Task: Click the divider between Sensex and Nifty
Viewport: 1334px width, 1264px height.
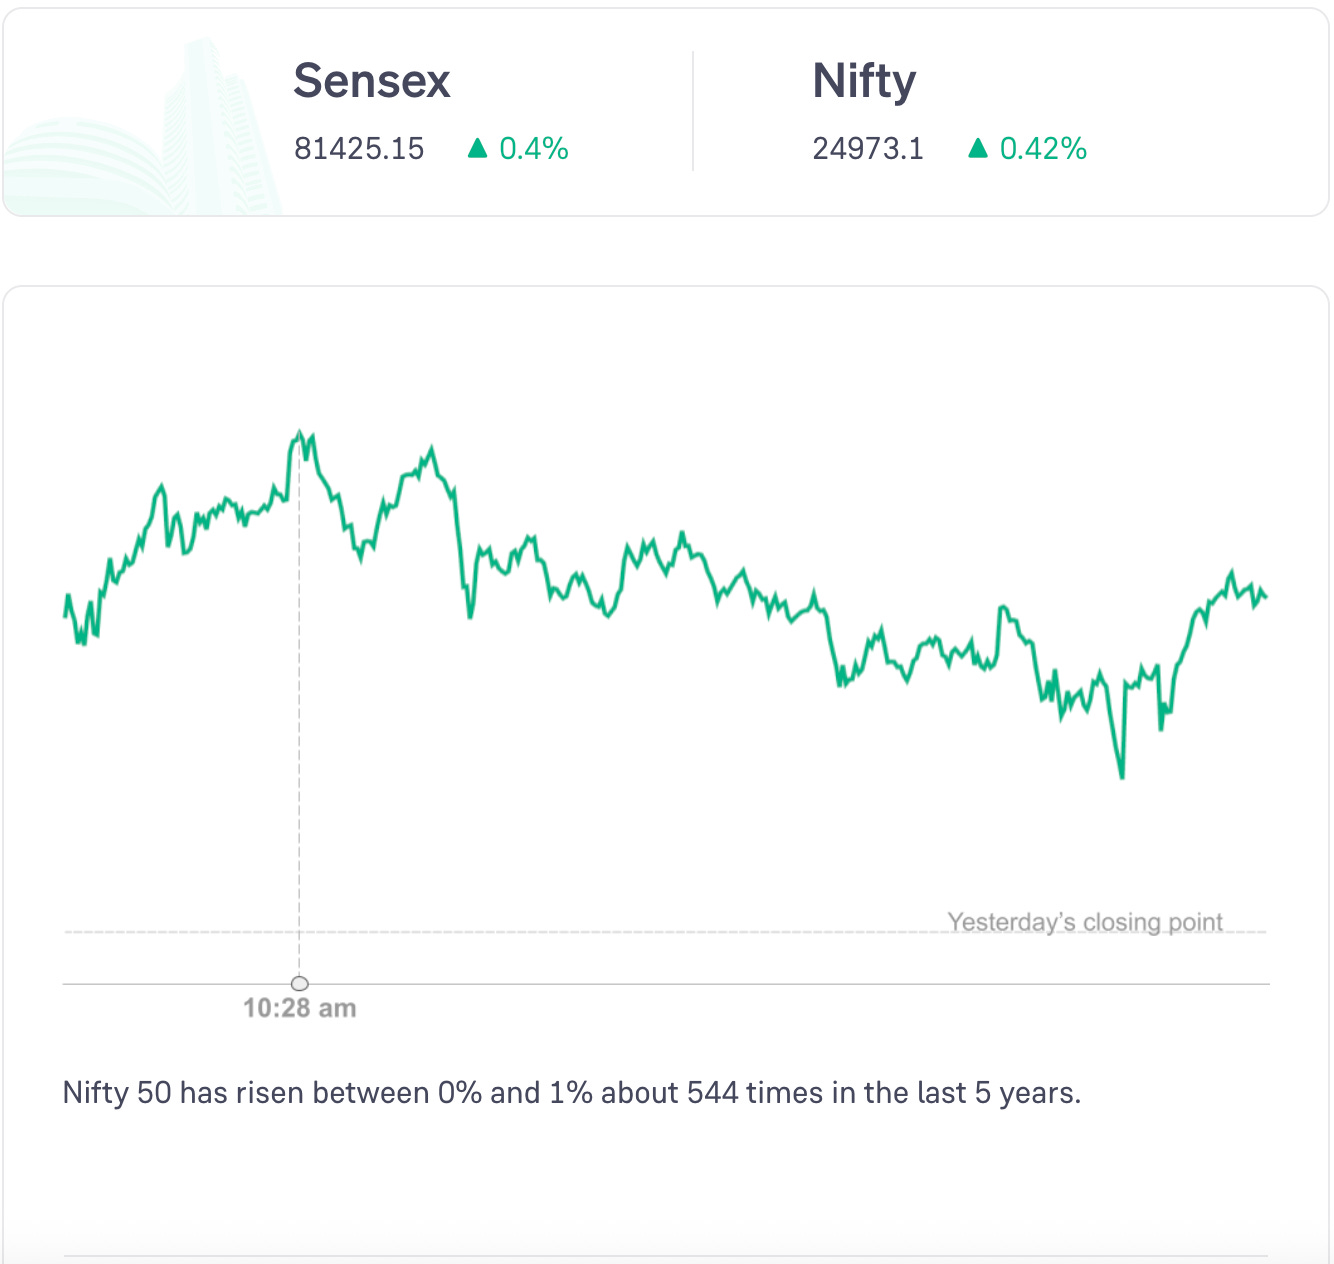Action: [693, 111]
